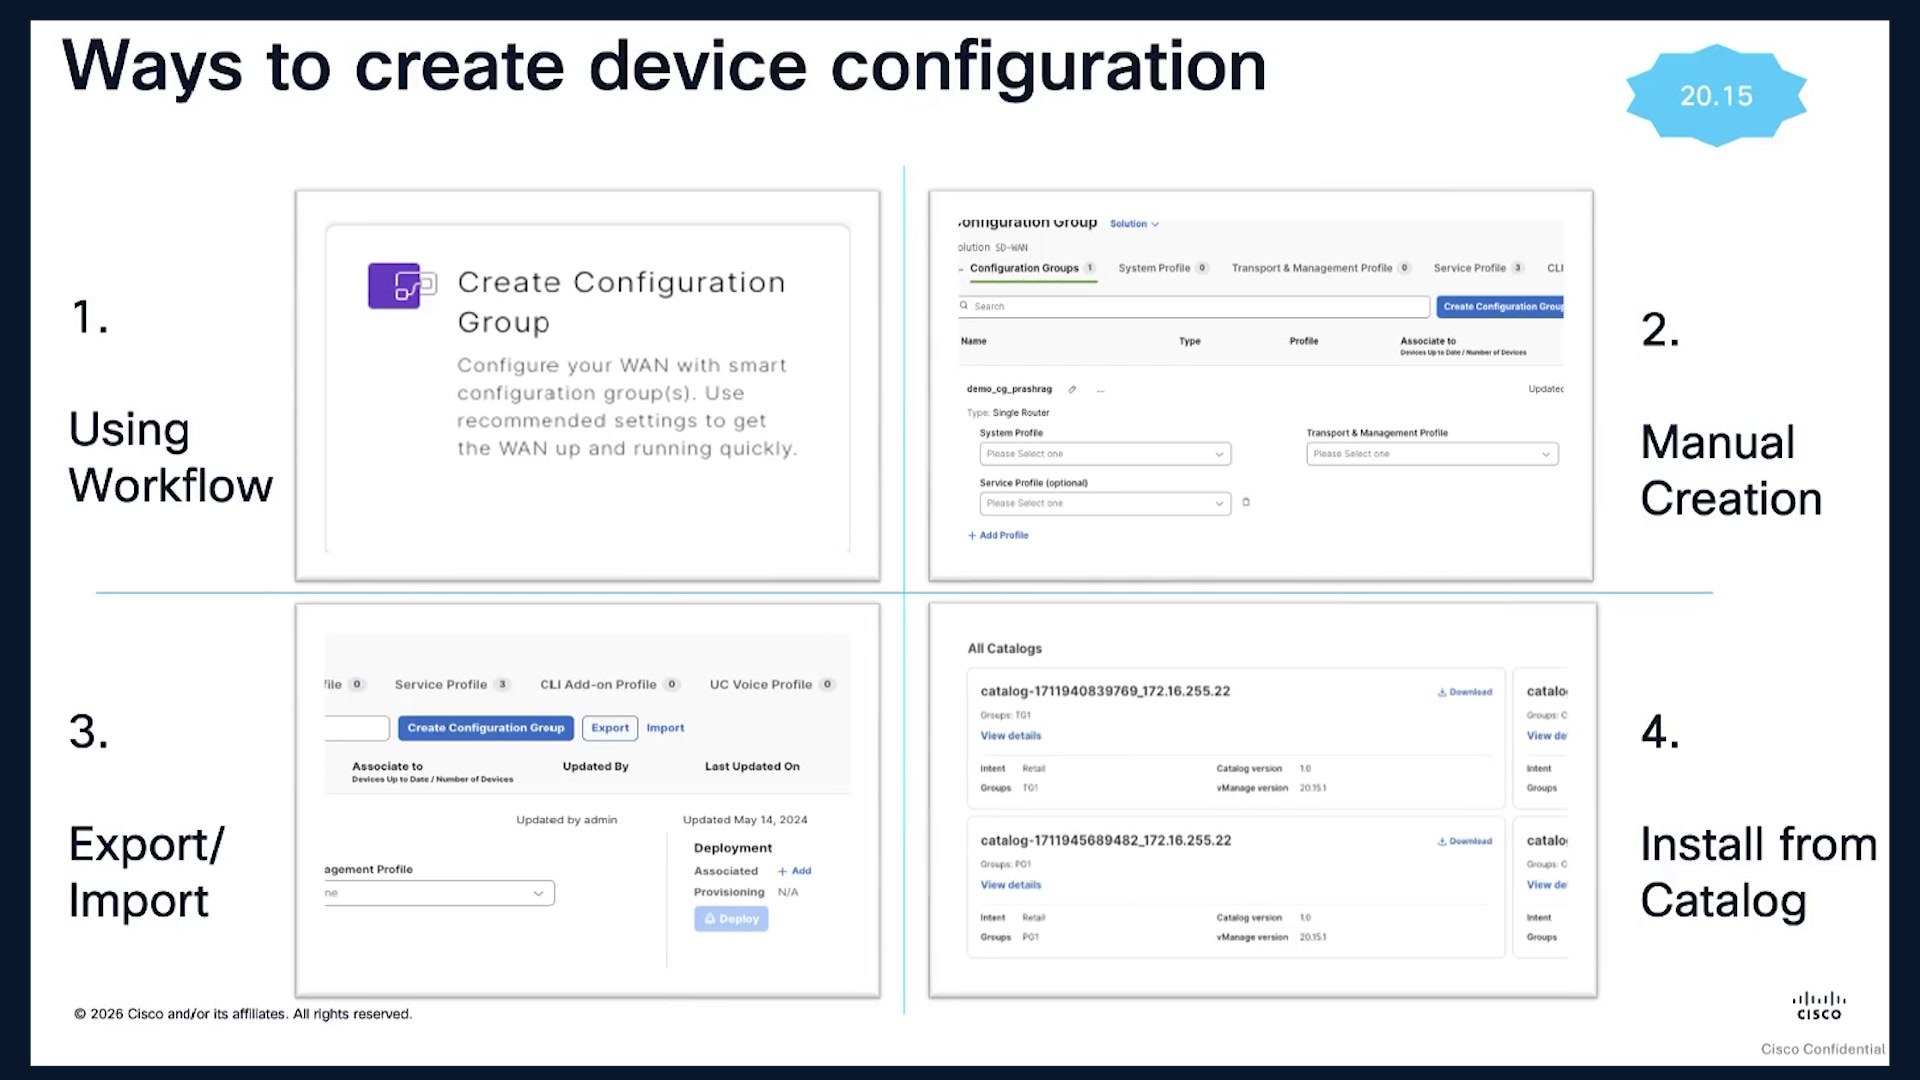Click the Deploy button
The image size is (1920, 1080).
pyautogui.click(x=731, y=919)
